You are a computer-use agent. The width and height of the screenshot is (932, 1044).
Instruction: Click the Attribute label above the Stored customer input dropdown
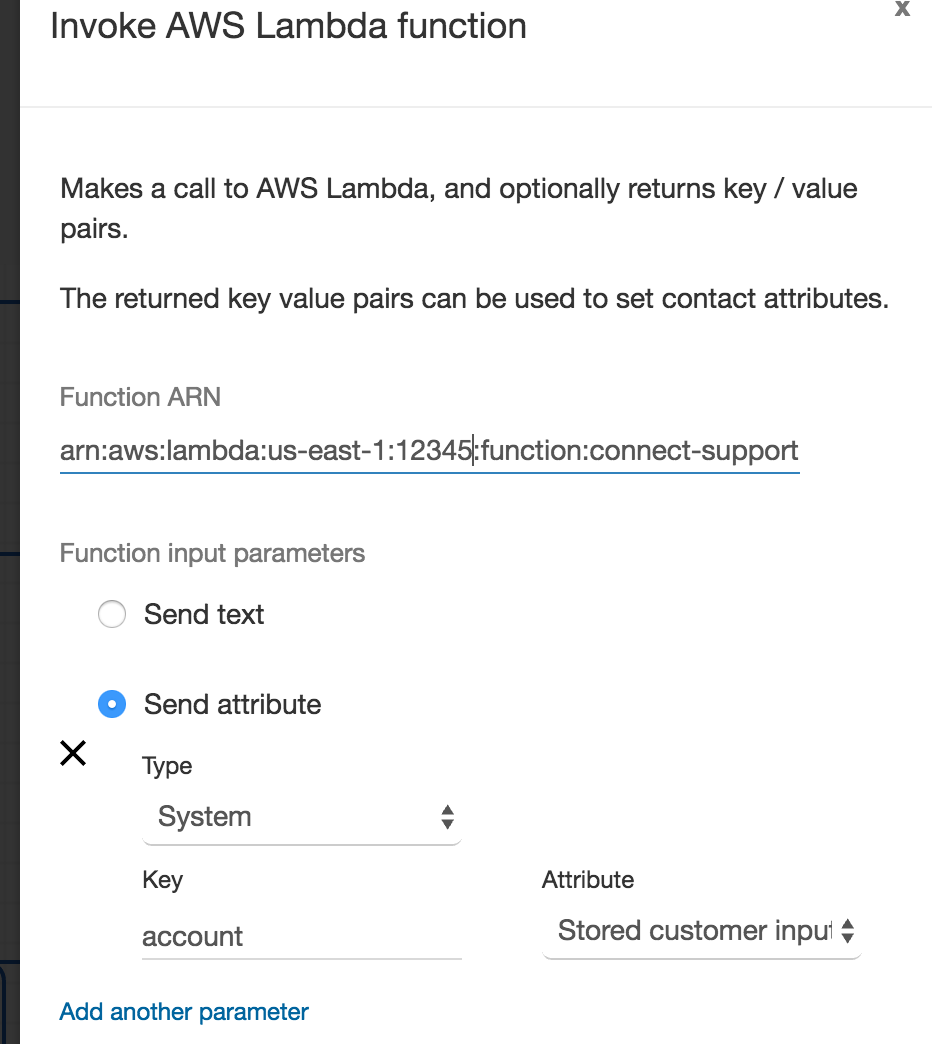coord(588,880)
